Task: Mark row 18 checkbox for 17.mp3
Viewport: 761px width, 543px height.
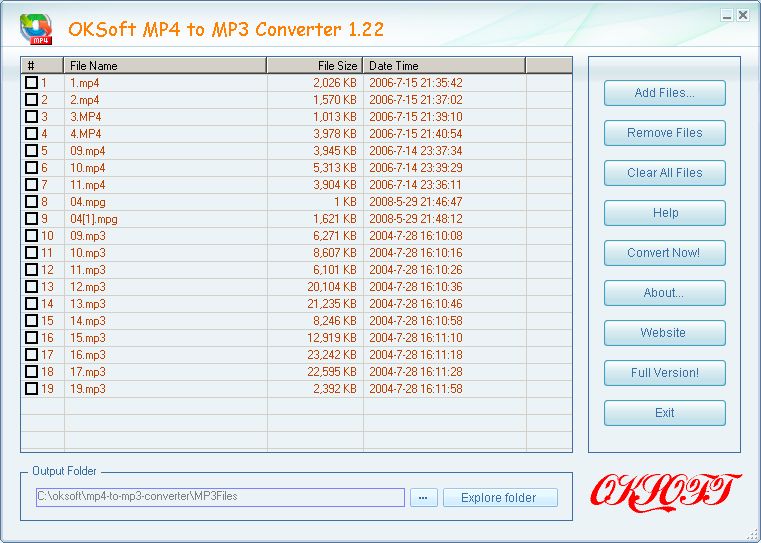Action: [x=32, y=371]
